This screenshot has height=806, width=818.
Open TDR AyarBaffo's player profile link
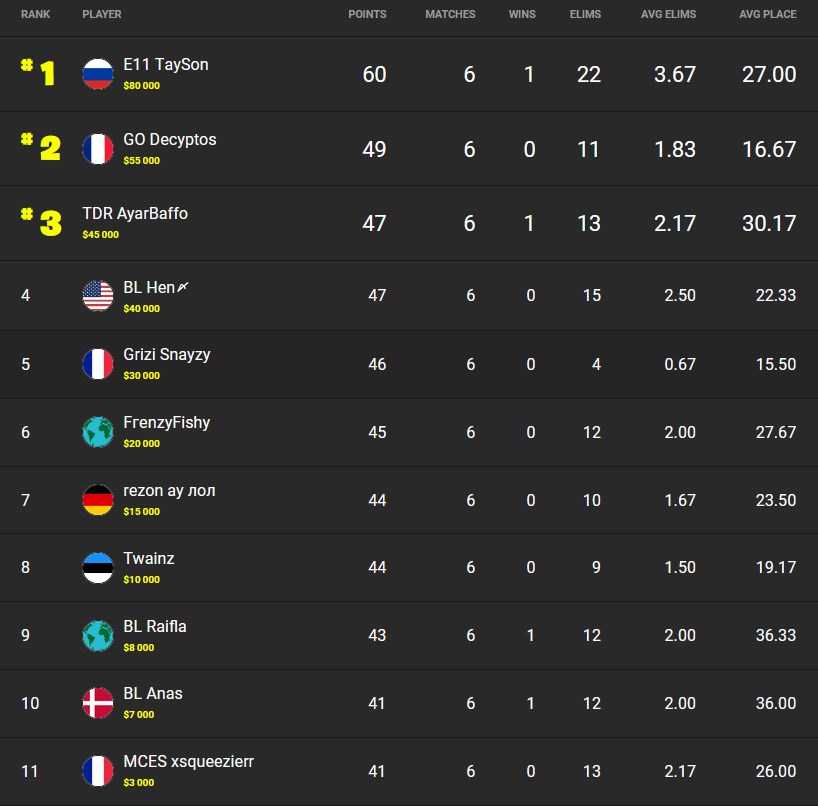(135, 214)
